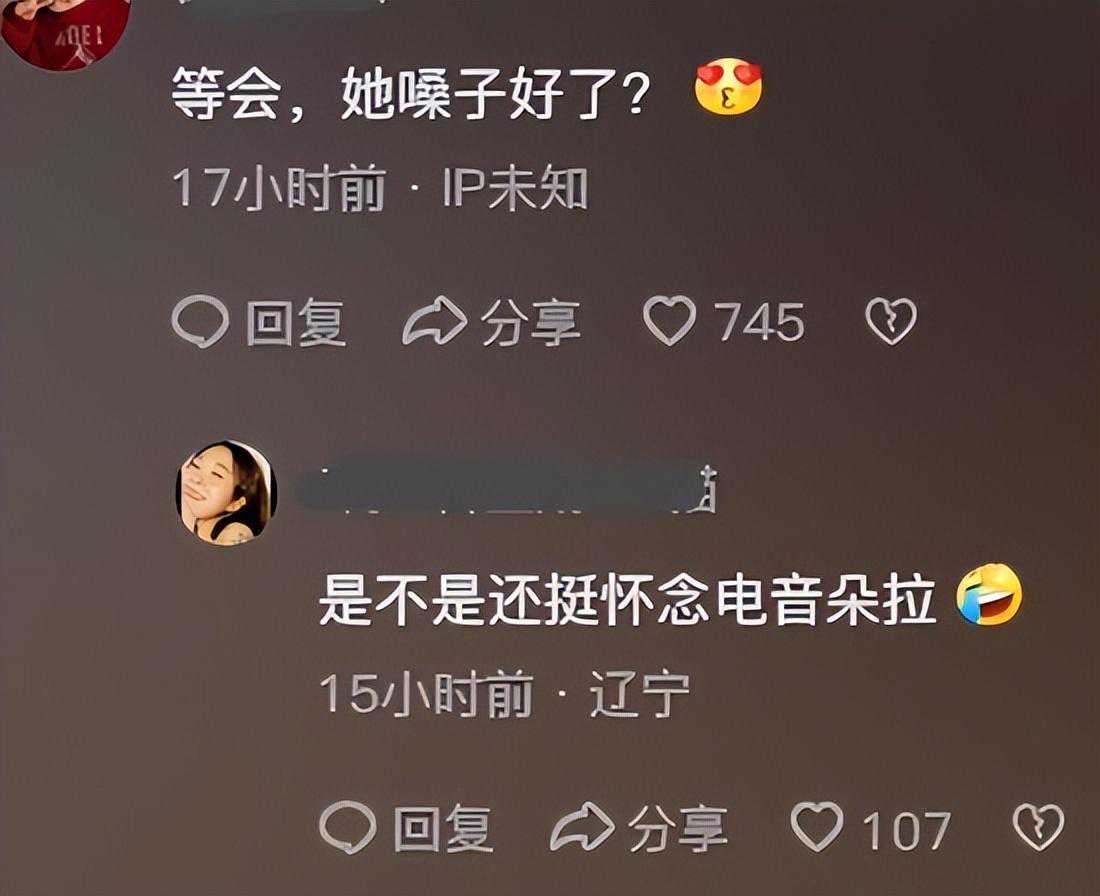Click the 745 like count number
The width and height of the screenshot is (1100, 896).
(x=760, y=322)
